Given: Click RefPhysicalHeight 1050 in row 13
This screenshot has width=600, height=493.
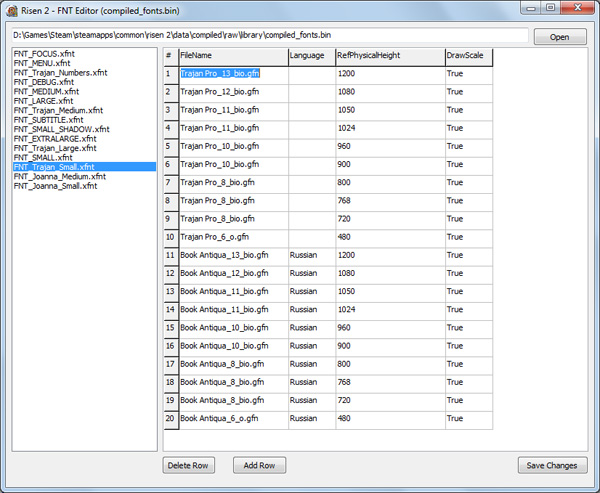Looking at the screenshot, I should [390, 293].
